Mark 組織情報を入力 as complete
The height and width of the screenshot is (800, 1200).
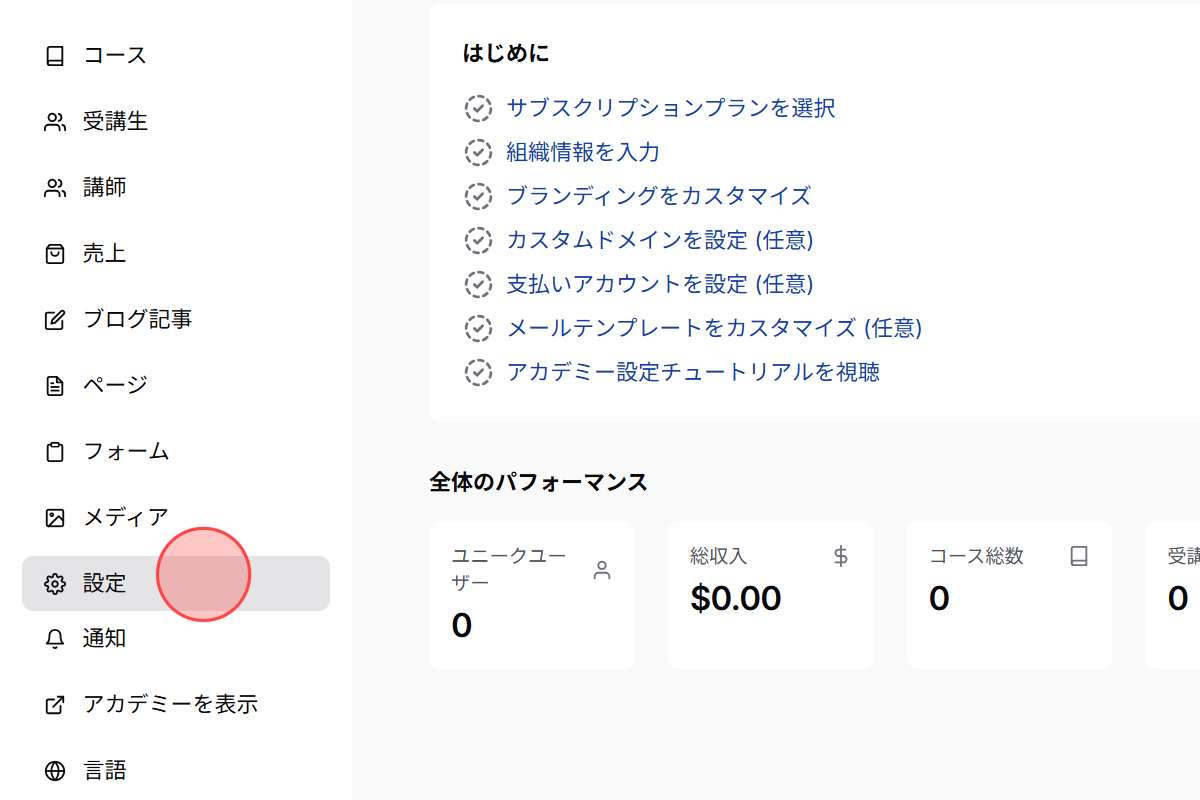[477, 152]
